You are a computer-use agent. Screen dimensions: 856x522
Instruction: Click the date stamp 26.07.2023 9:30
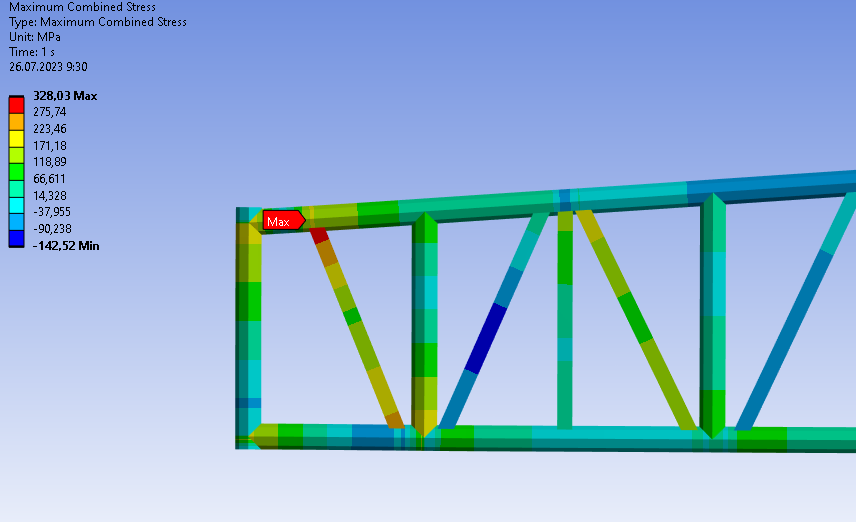[48, 67]
